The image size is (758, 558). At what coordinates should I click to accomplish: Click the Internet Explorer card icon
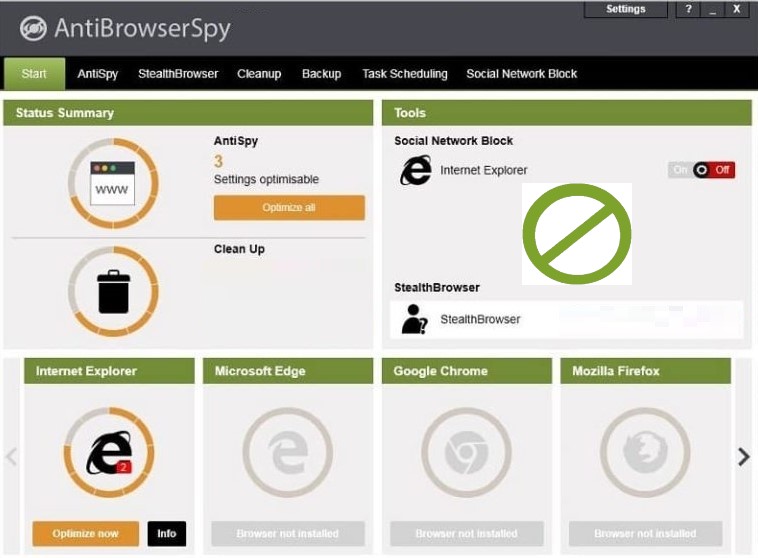pos(109,452)
